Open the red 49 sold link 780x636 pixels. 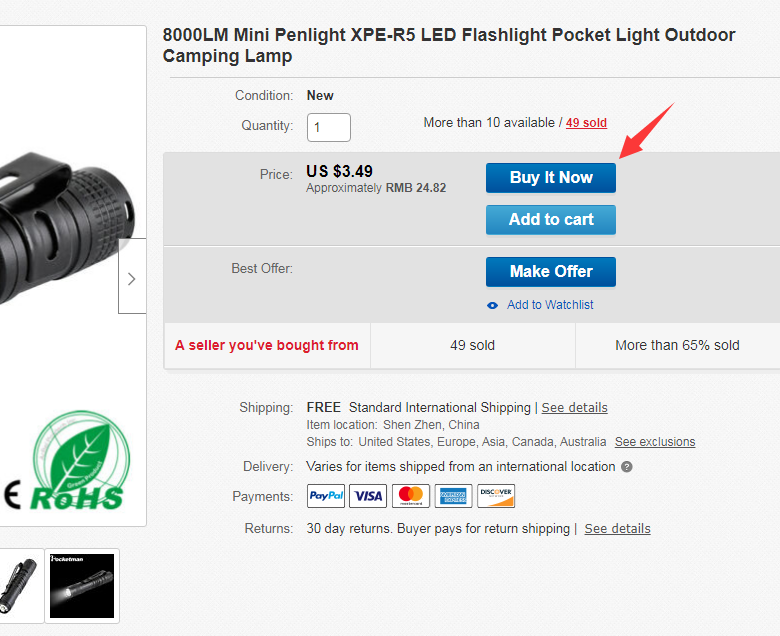point(586,123)
